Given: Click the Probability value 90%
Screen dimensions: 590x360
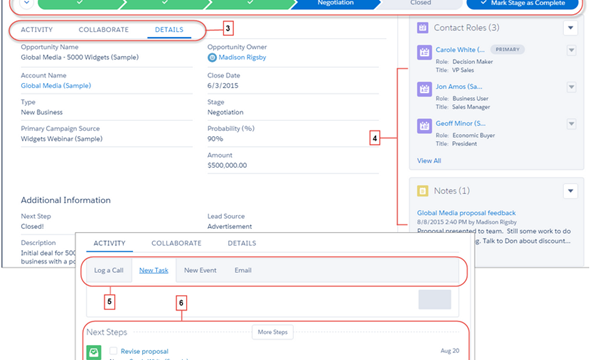Looking at the screenshot, I should (215, 139).
